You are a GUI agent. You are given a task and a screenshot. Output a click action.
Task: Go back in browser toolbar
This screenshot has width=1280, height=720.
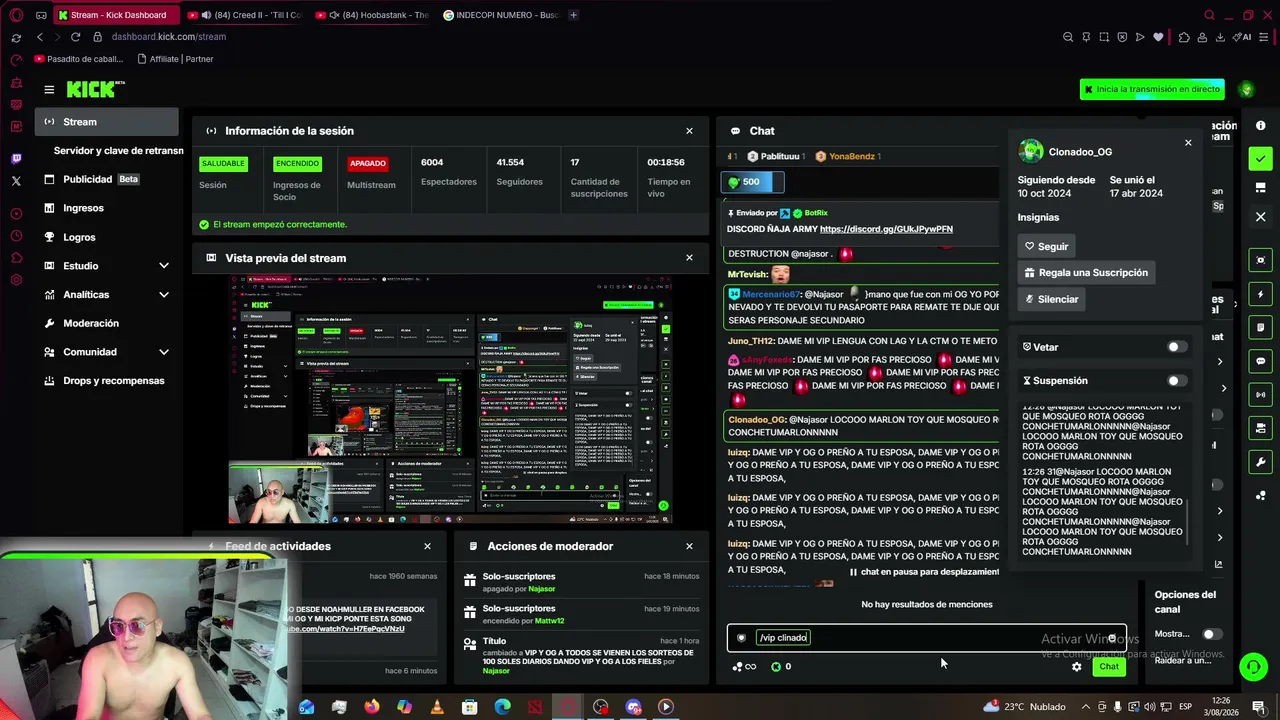pyautogui.click(x=40, y=37)
